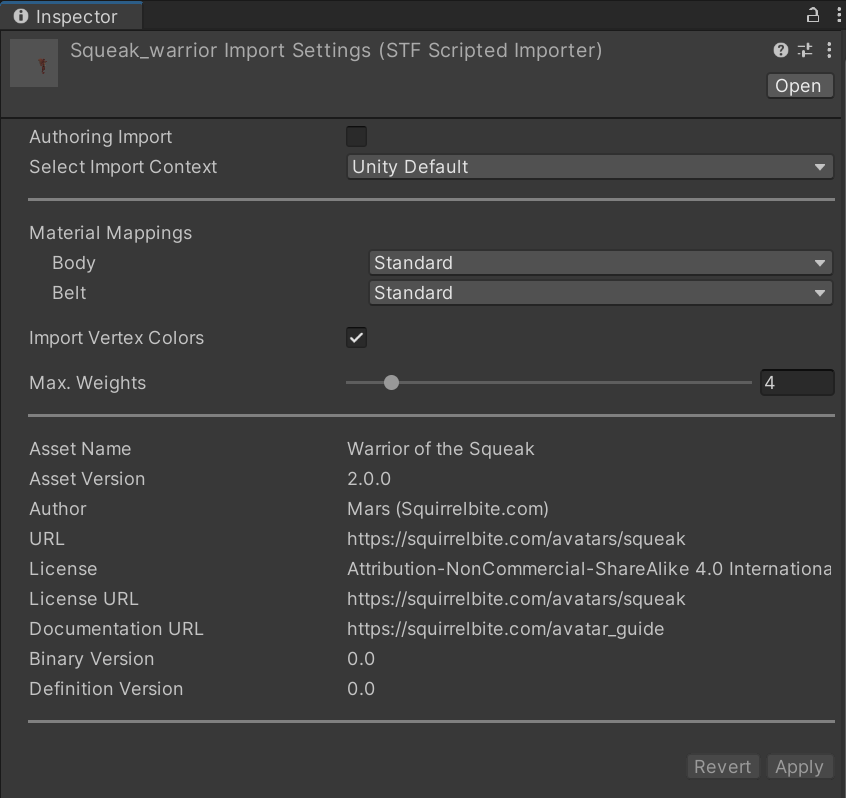
Task: Expand the Select Import Context dropdown
Action: point(589,167)
